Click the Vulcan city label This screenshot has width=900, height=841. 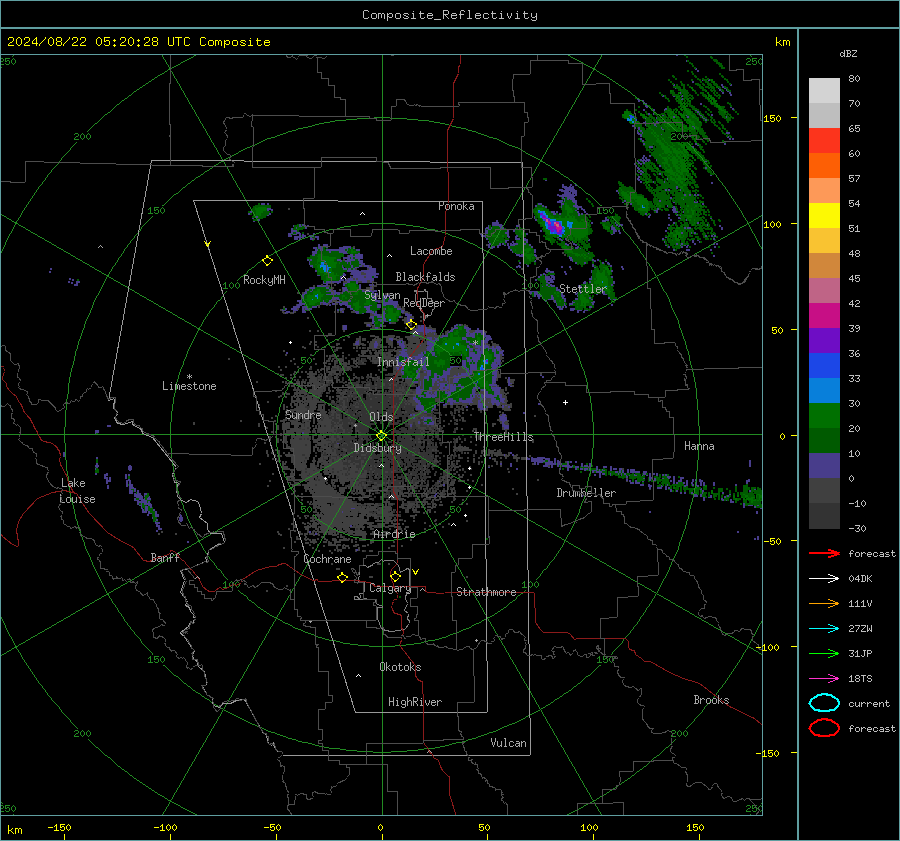pos(509,743)
